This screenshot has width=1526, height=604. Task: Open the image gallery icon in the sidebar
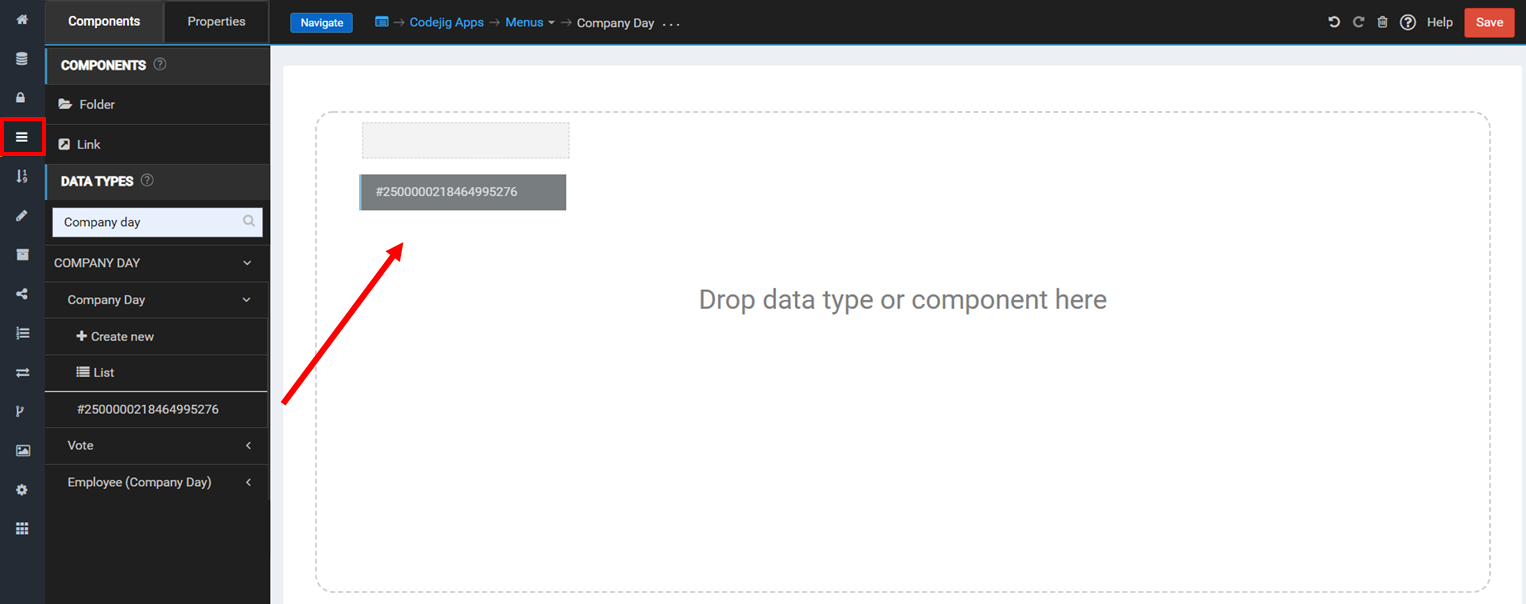[x=22, y=450]
